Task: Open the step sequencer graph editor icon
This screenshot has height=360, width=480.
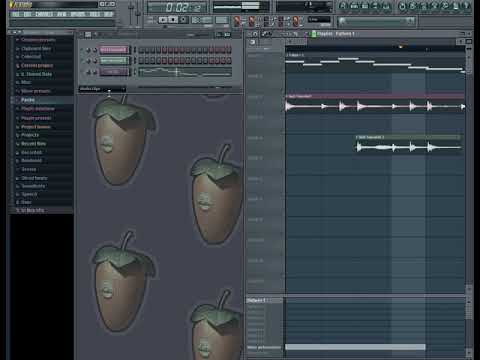Action: tap(218, 35)
